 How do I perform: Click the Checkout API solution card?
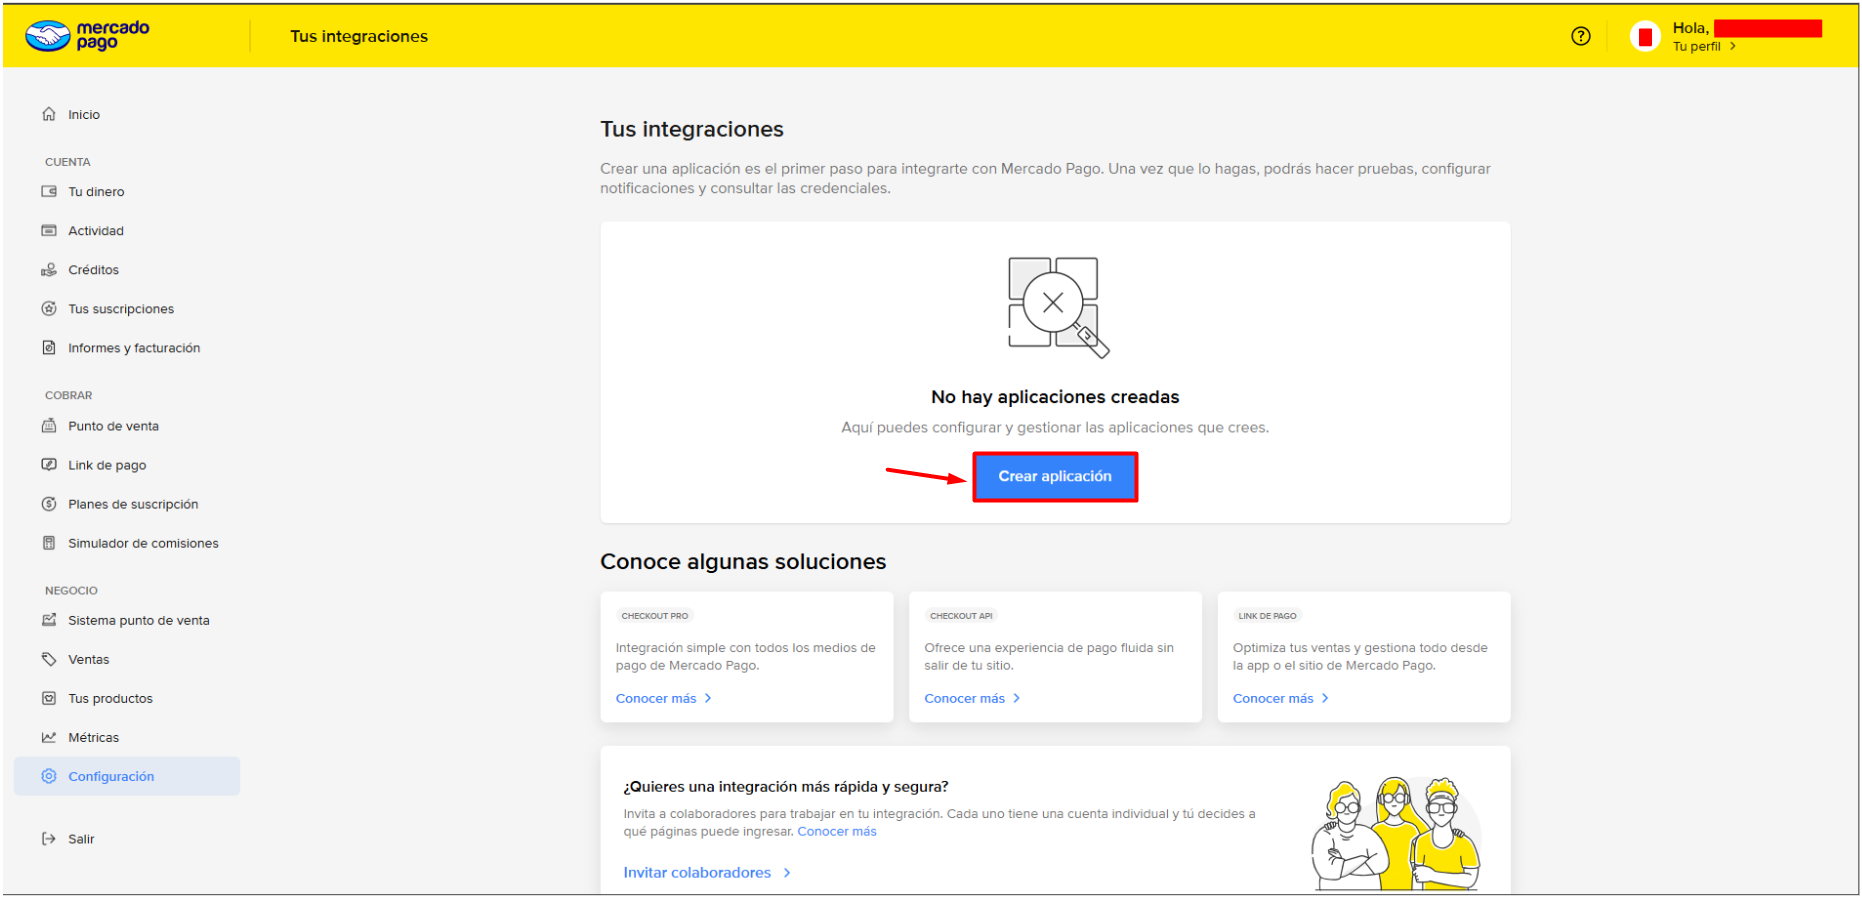click(x=1055, y=657)
